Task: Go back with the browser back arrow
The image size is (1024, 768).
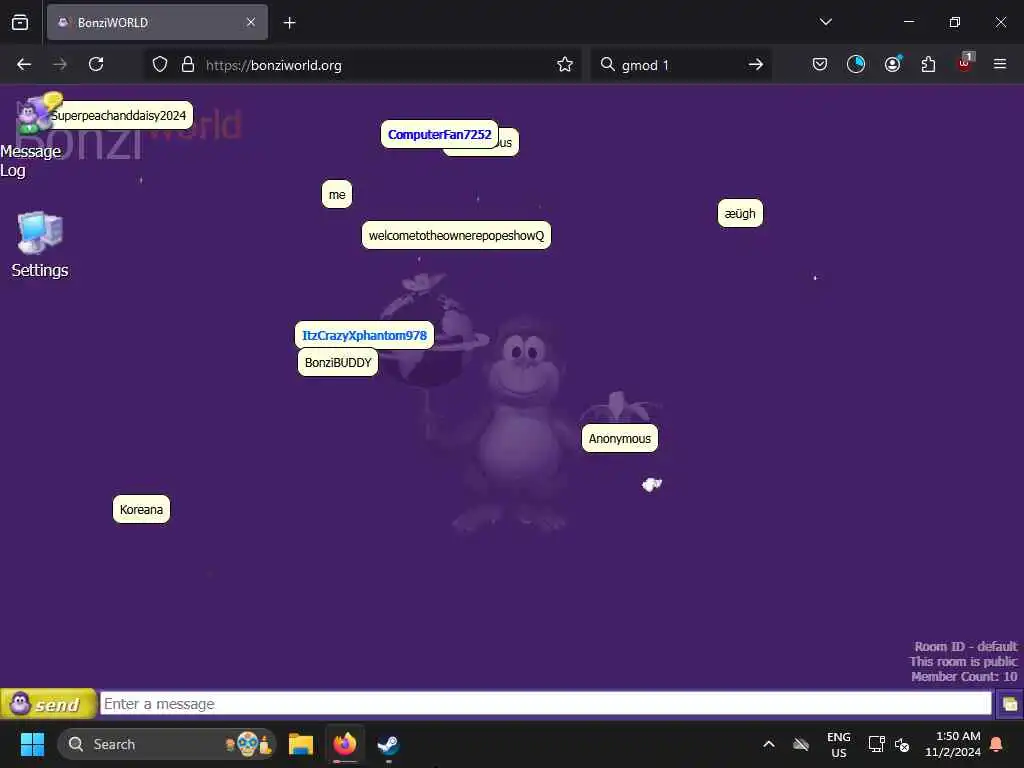Action: click(x=24, y=65)
